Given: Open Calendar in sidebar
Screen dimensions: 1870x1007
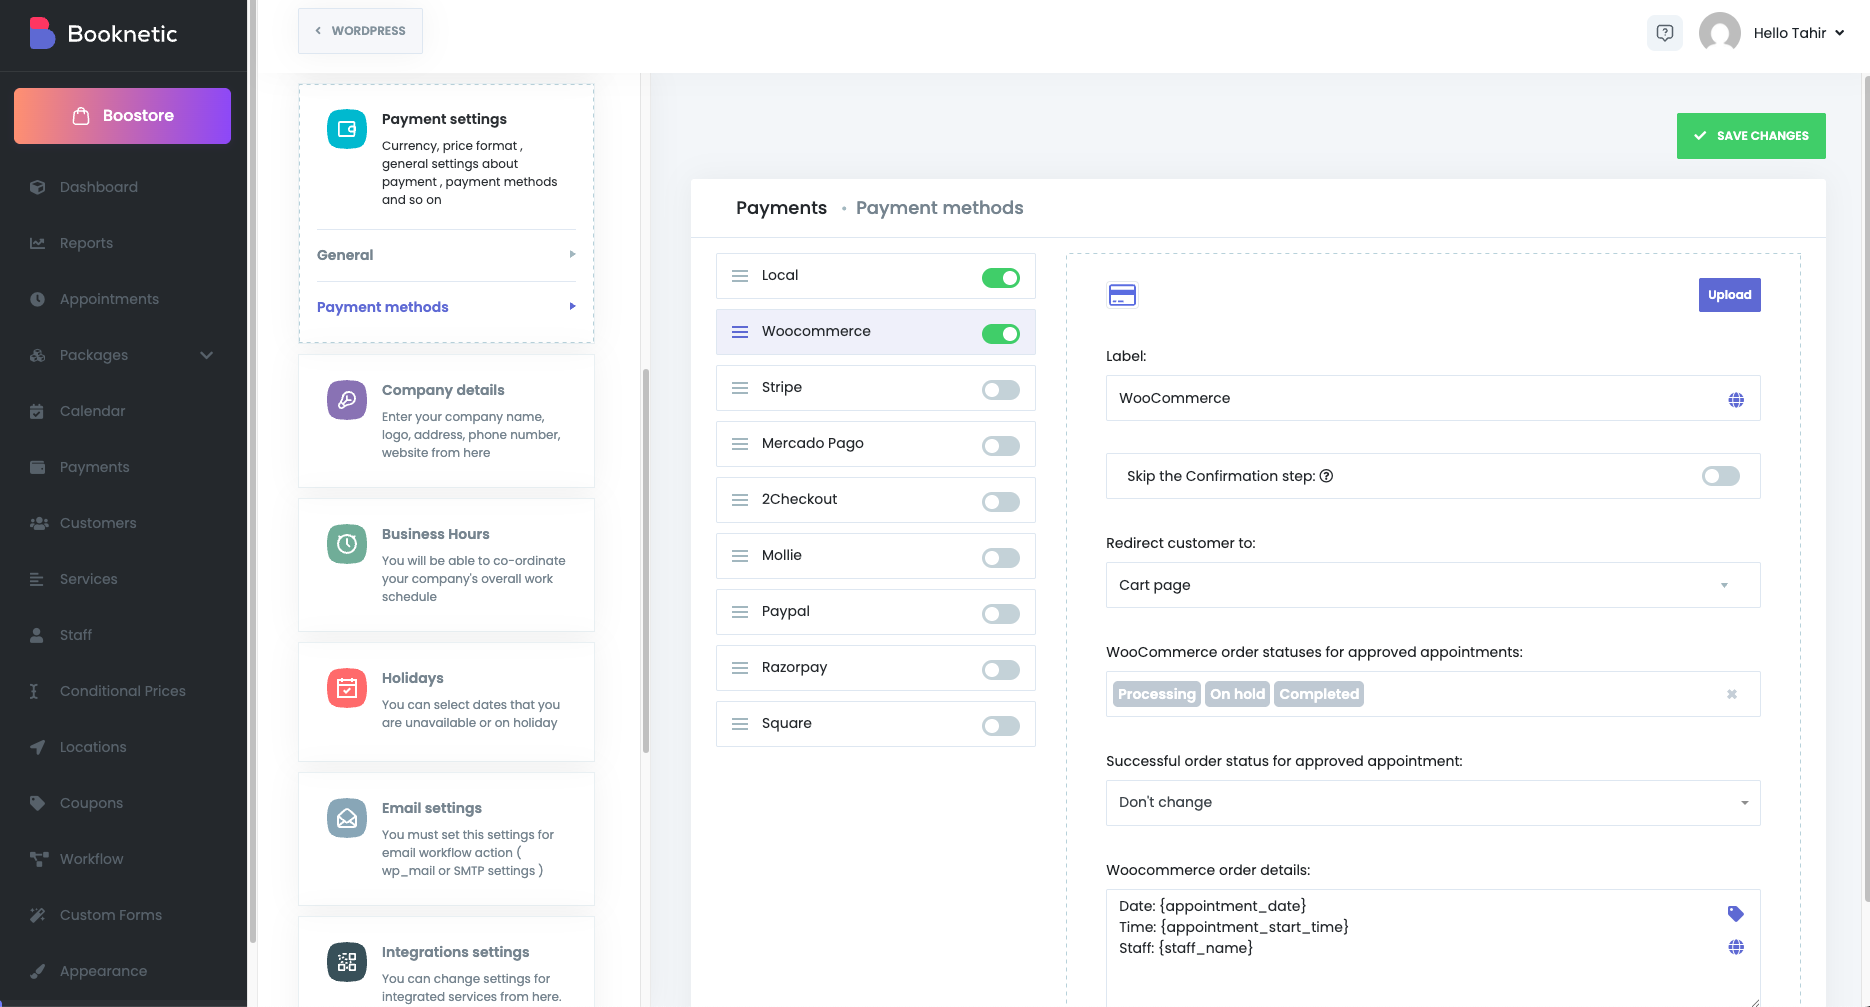Looking at the screenshot, I should (92, 411).
